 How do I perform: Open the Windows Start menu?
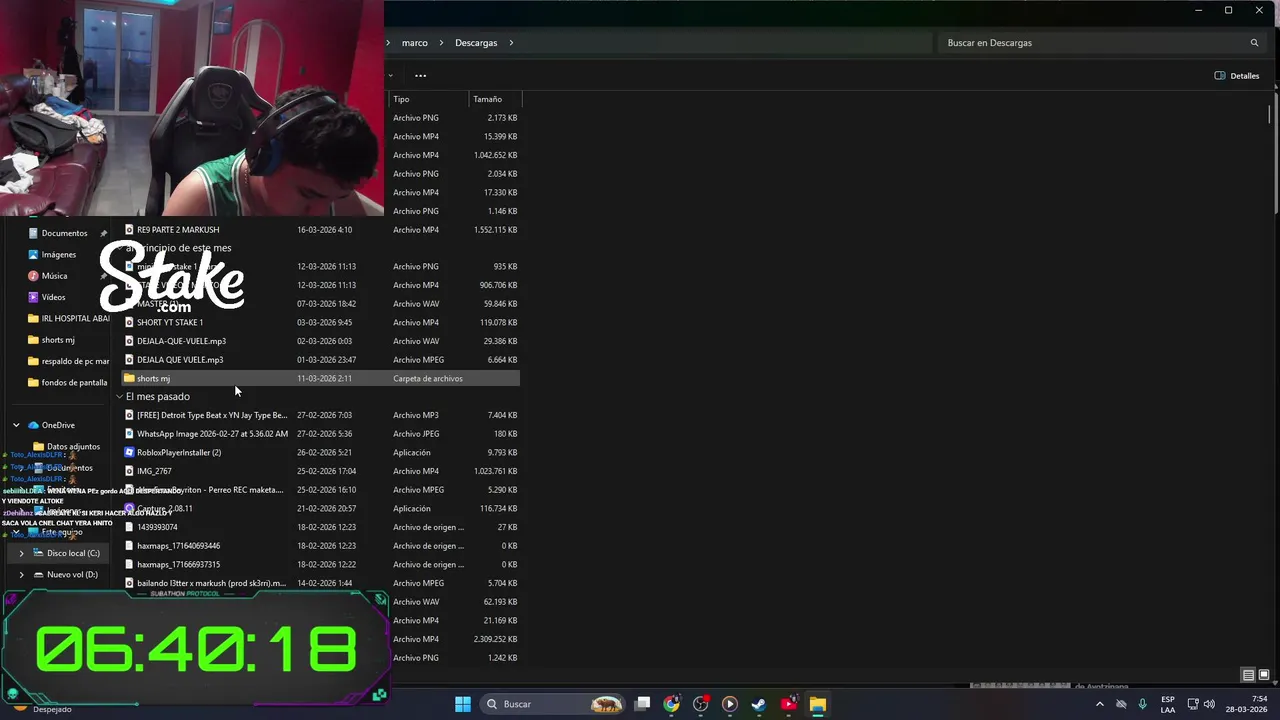[463, 704]
